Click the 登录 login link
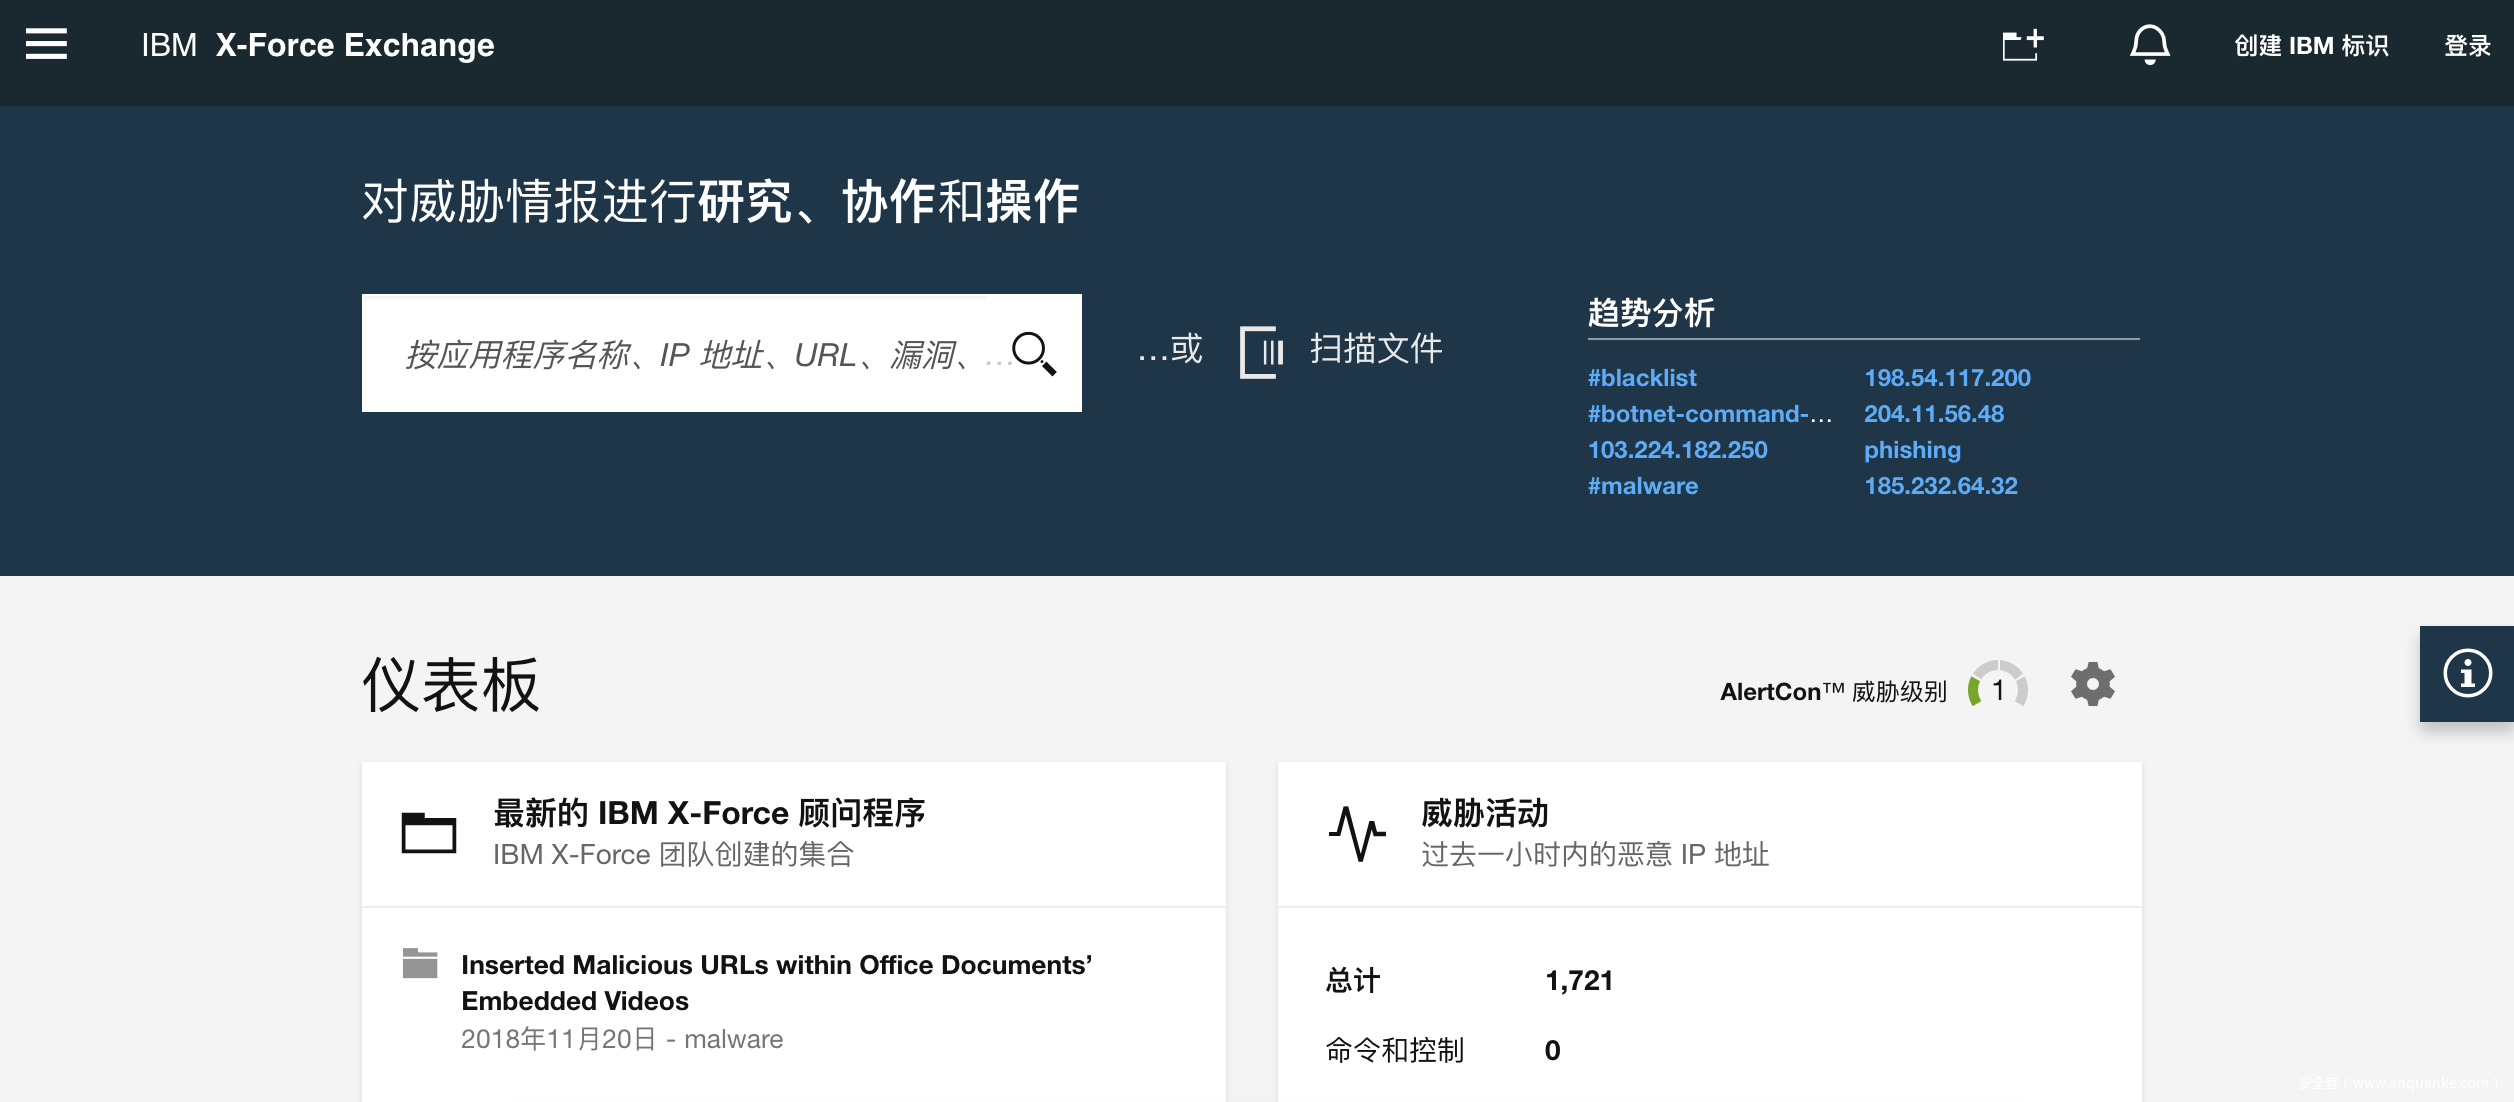The width and height of the screenshot is (2514, 1102). (2466, 46)
